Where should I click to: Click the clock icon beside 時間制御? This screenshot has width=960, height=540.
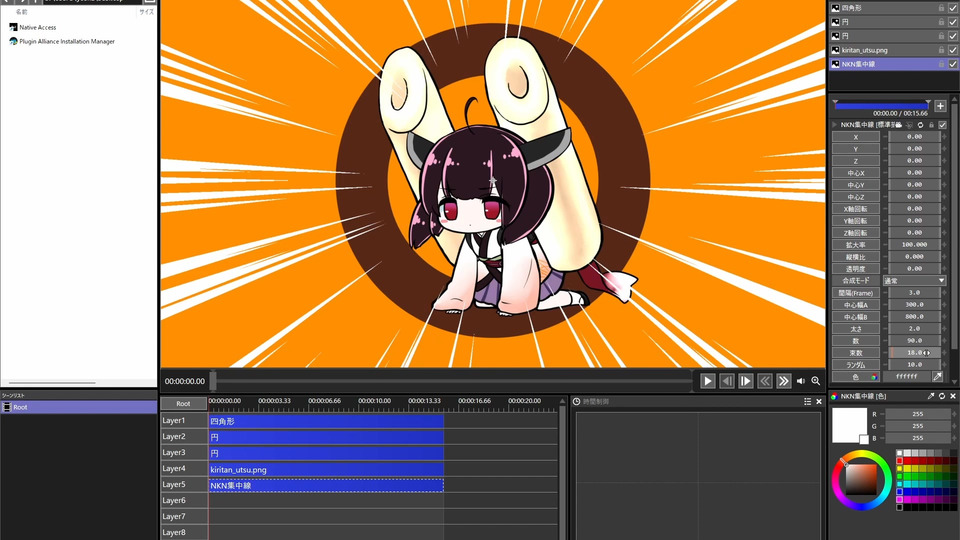click(x=576, y=402)
